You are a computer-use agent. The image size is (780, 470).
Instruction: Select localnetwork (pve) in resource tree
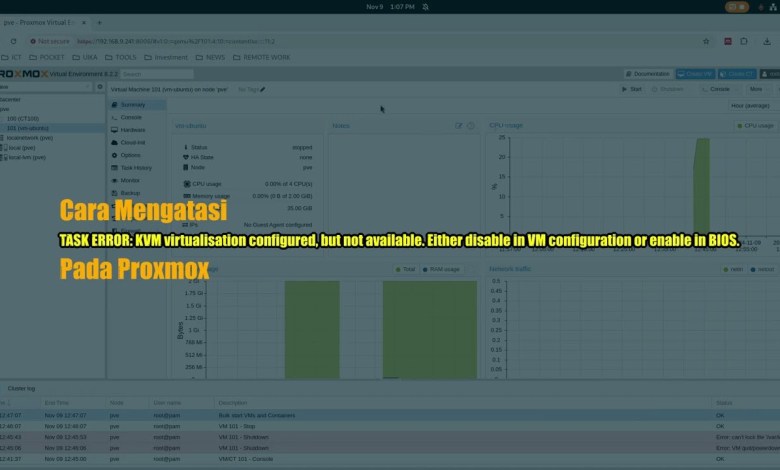point(29,138)
